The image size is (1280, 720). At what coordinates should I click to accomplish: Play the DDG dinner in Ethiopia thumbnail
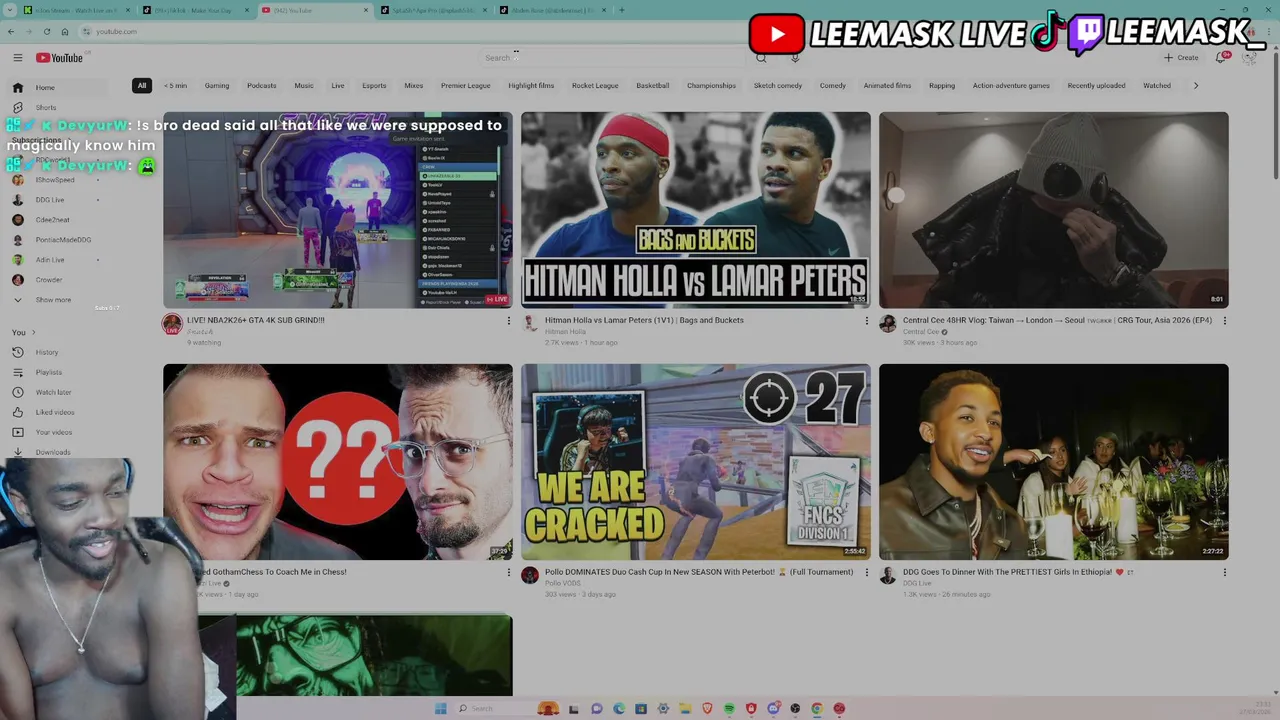(x=1053, y=461)
